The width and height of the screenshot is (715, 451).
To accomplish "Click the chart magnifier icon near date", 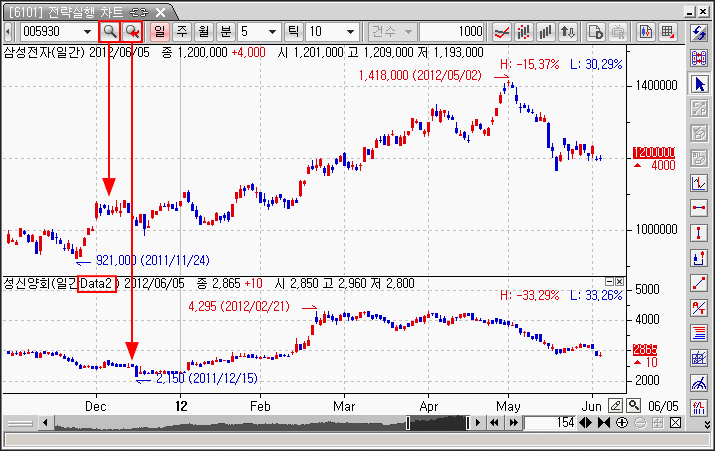I will click(x=616, y=405).
